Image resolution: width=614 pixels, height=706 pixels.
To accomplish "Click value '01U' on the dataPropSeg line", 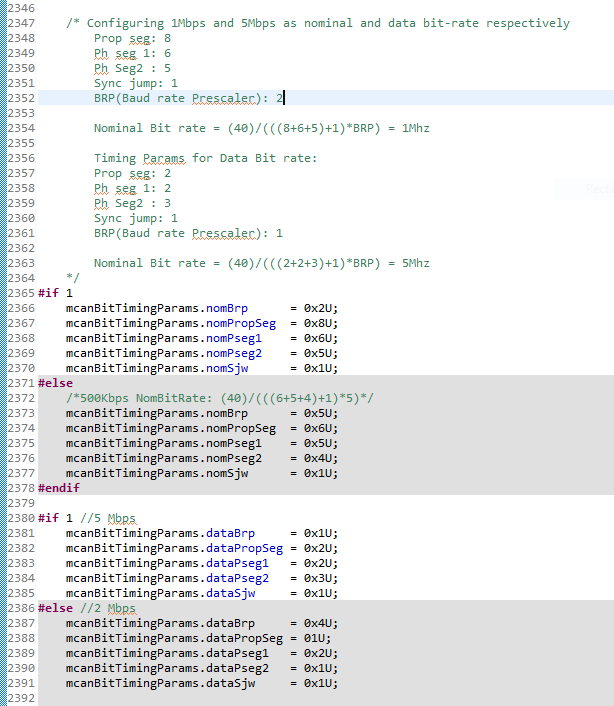I will pos(314,638).
